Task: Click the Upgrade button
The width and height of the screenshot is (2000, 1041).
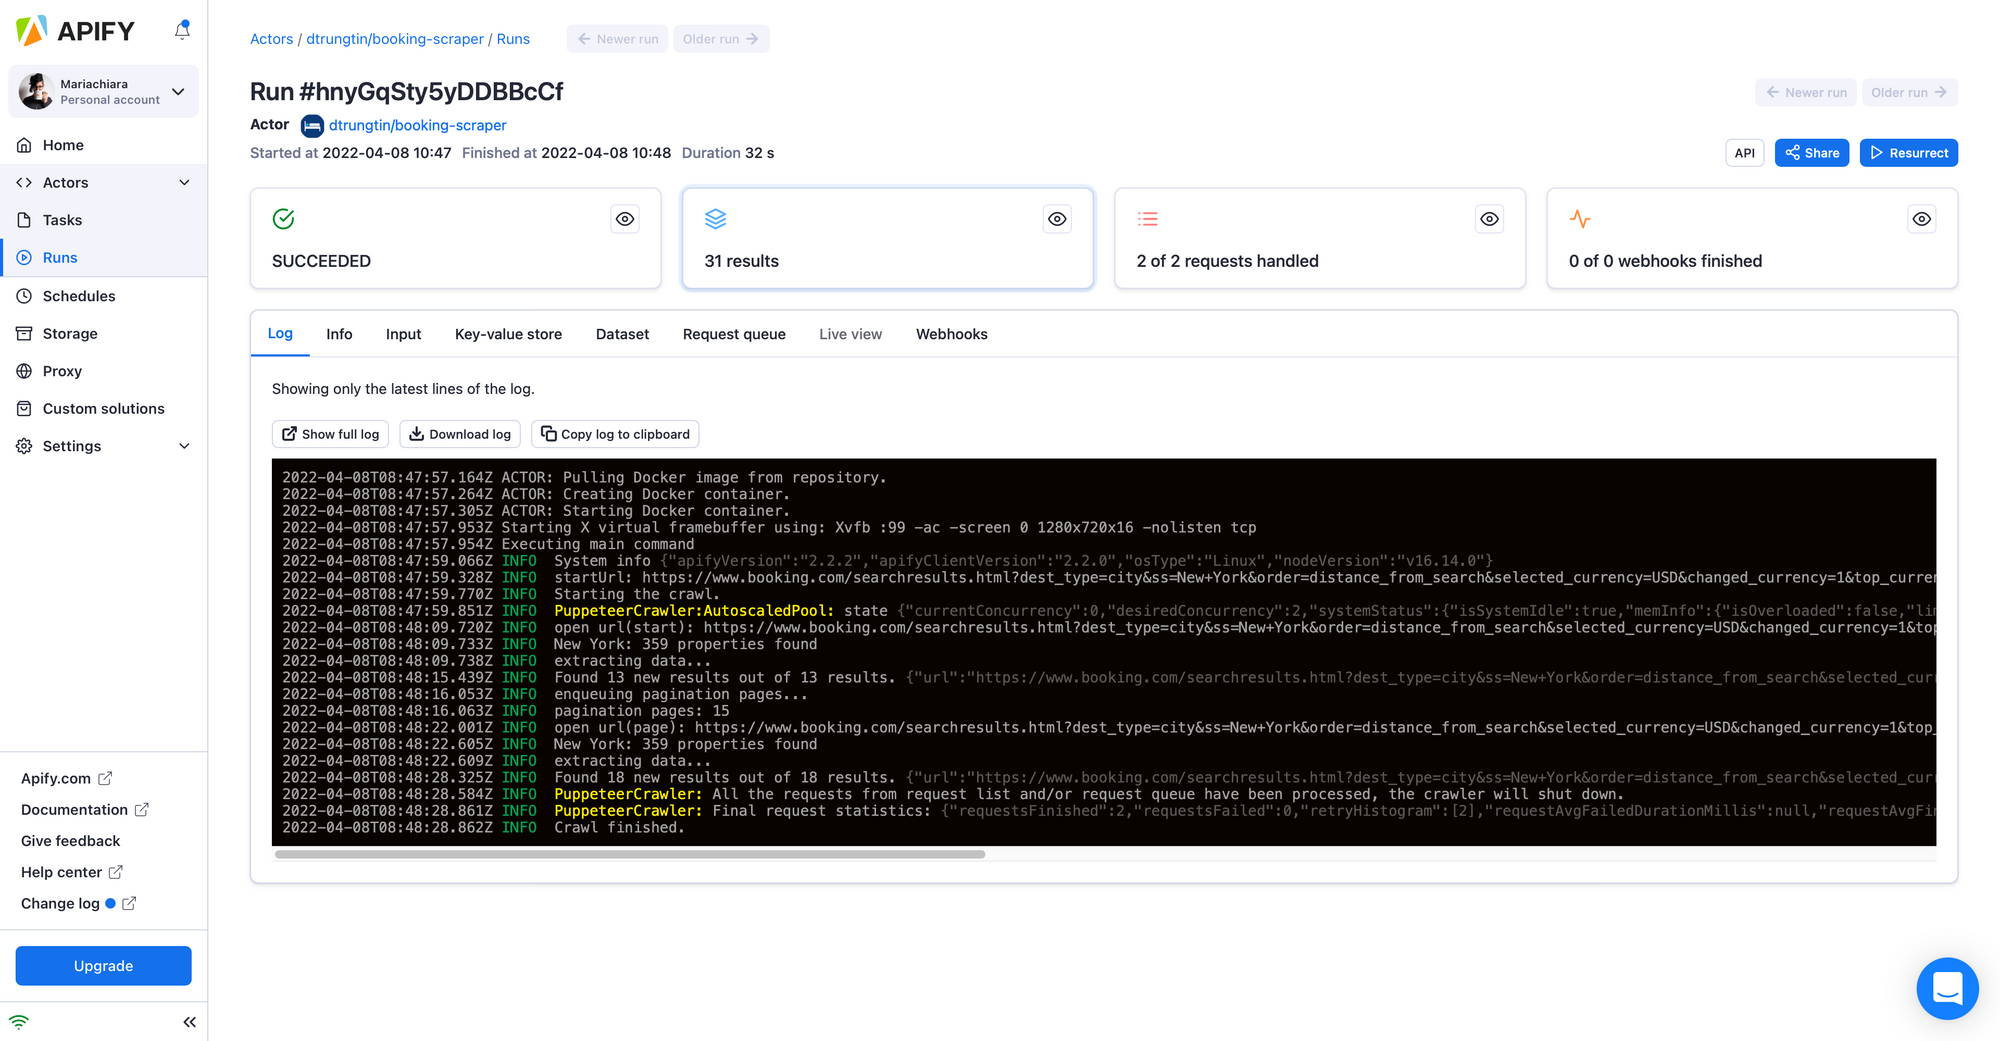Action: pyautogui.click(x=103, y=966)
